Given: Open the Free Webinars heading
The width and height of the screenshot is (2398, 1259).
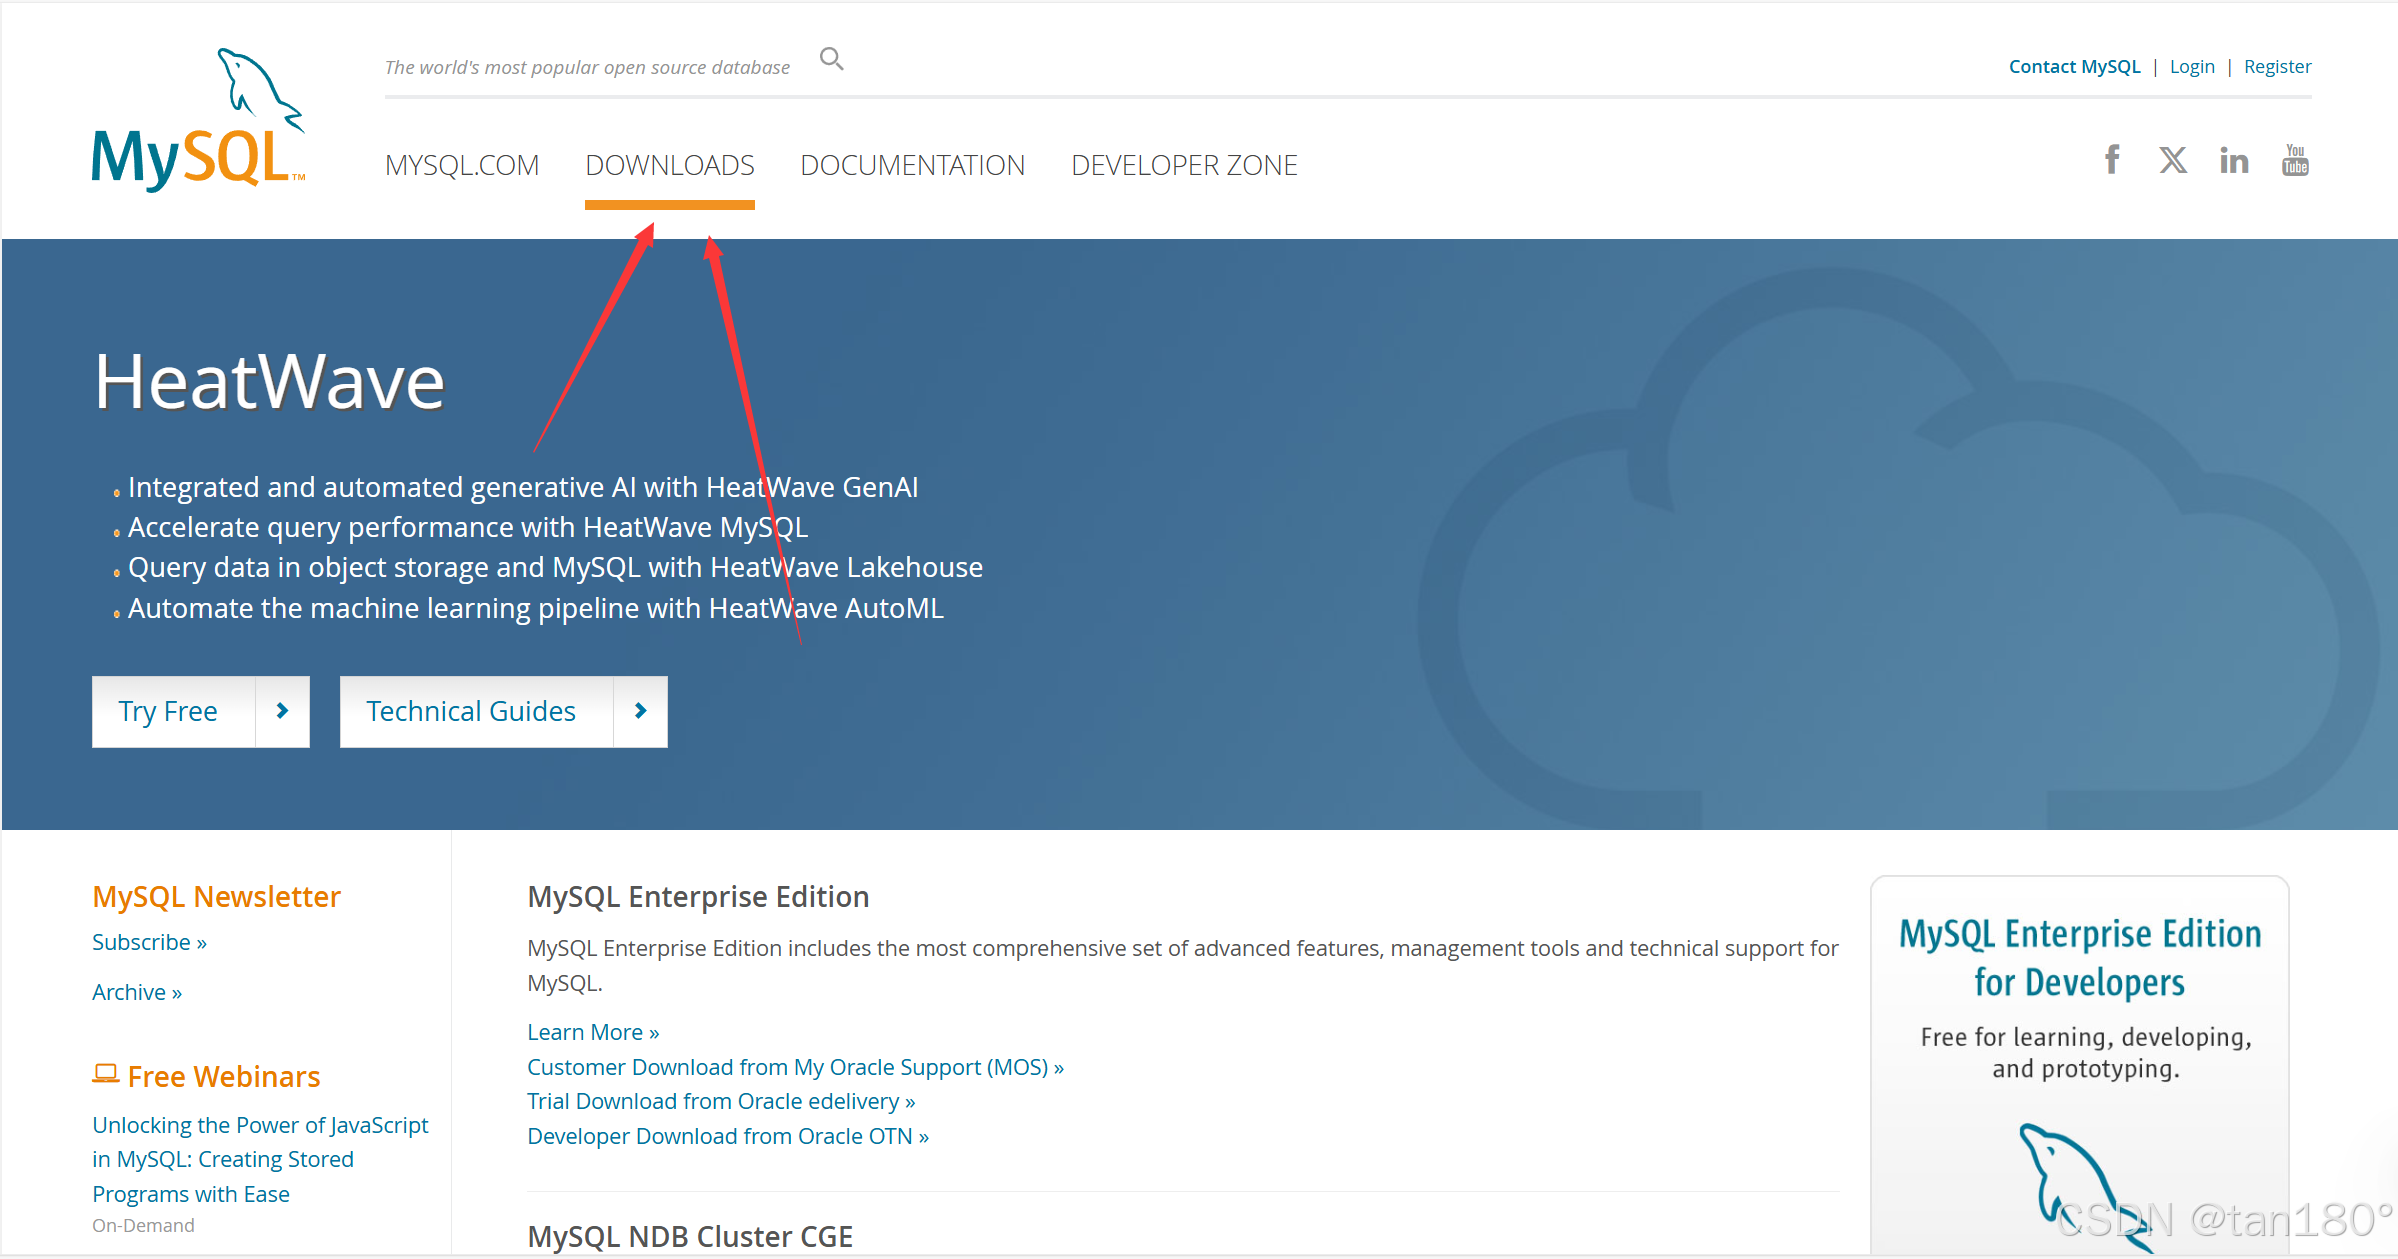Looking at the screenshot, I should pyautogui.click(x=224, y=1076).
